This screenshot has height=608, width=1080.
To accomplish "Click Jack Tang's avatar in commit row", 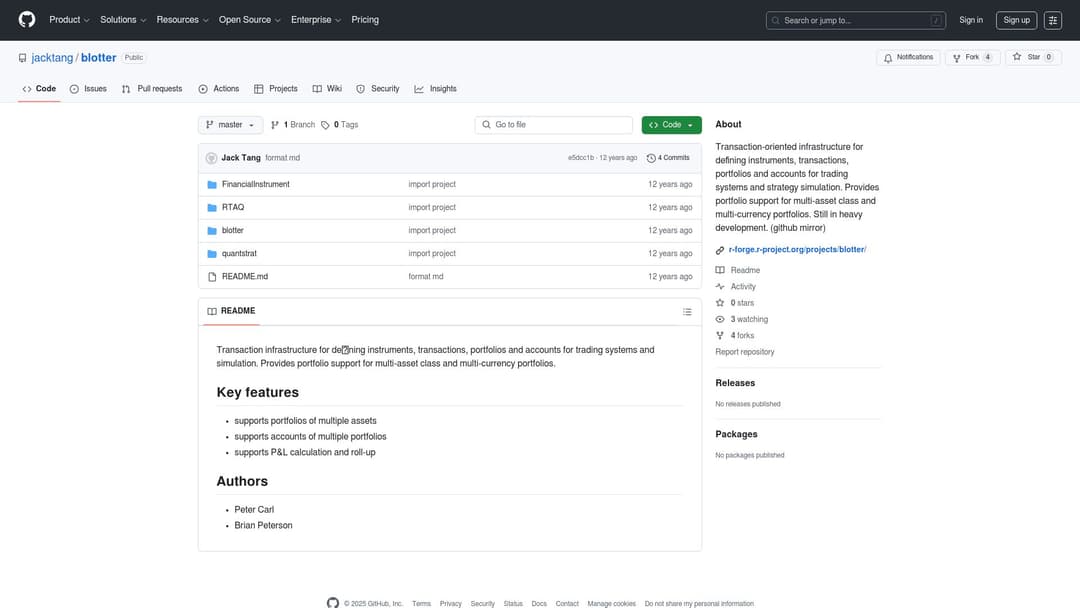I will [x=211, y=158].
